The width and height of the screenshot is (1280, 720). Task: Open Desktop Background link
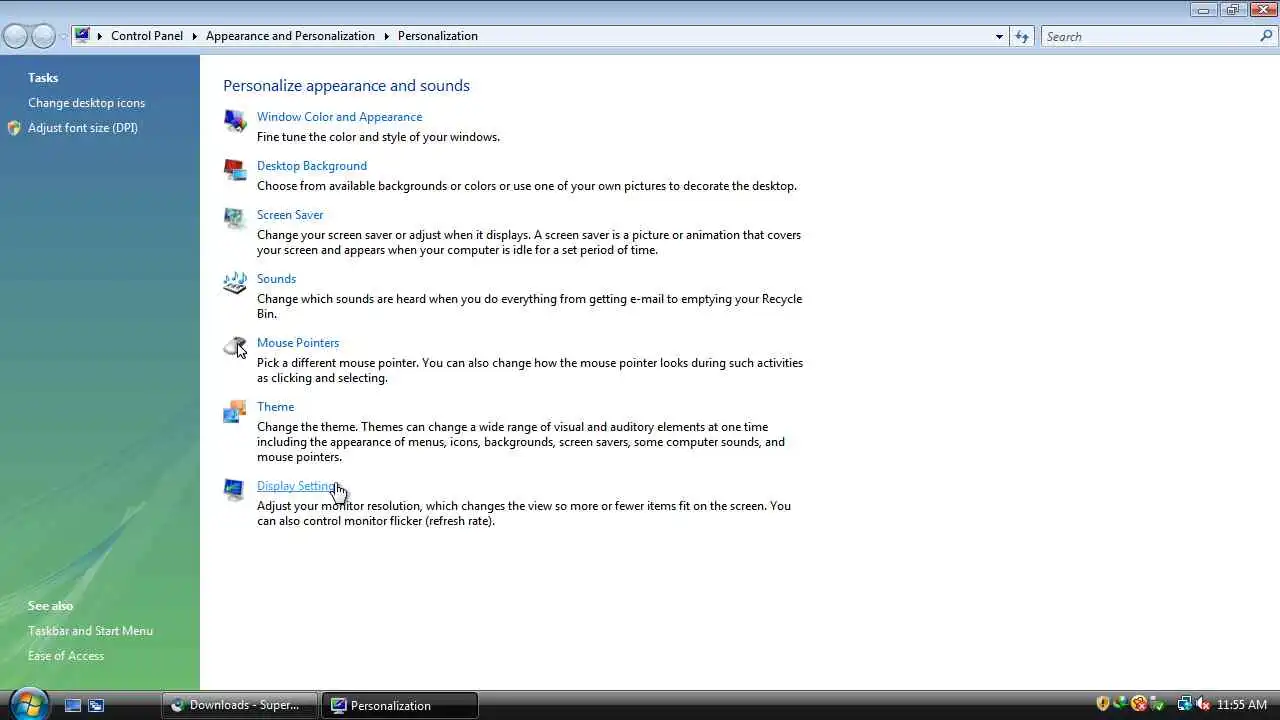point(312,166)
